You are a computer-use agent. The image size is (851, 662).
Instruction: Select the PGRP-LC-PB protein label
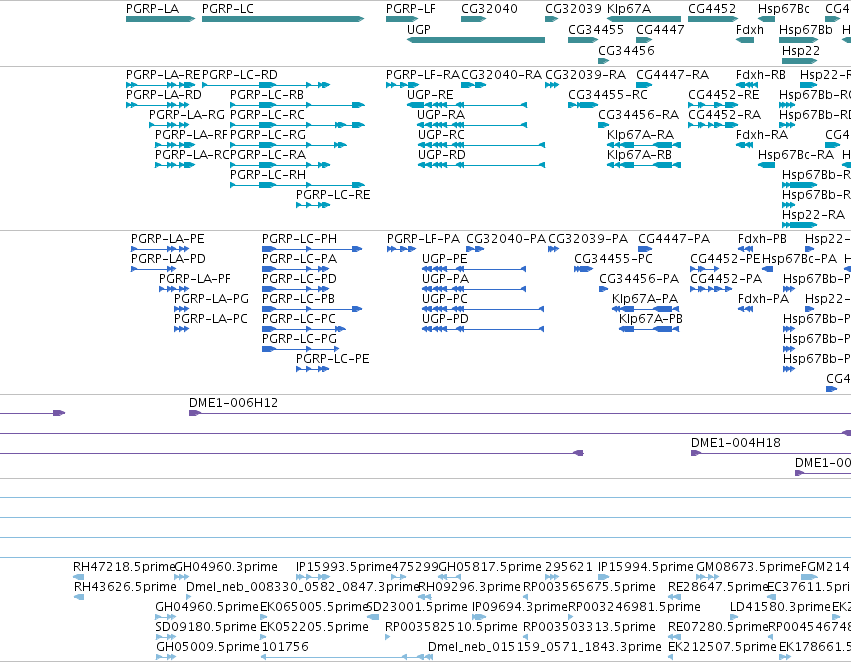click(298, 299)
